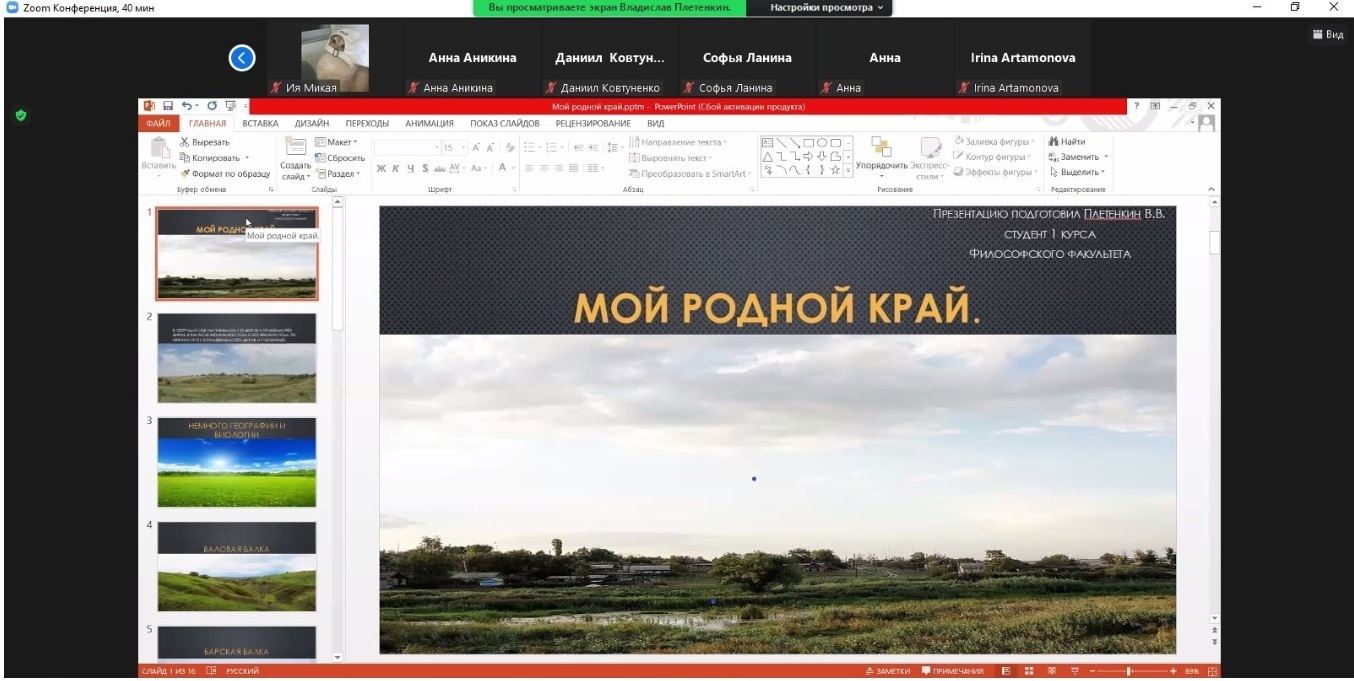Toggle text shadow S button
Screen dimensions: 1354x681
424,168
